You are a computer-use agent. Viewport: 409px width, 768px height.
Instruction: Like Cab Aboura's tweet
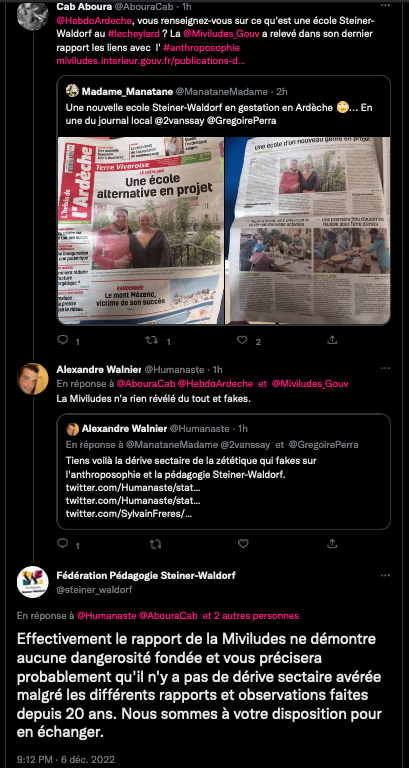[242, 339]
